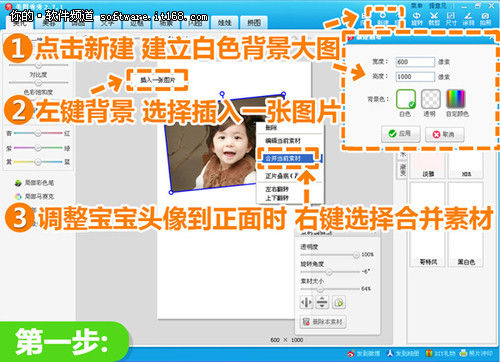Choose custom color (自定颜色) rainbow swatch
This screenshot has width=500, height=362.
(455, 99)
